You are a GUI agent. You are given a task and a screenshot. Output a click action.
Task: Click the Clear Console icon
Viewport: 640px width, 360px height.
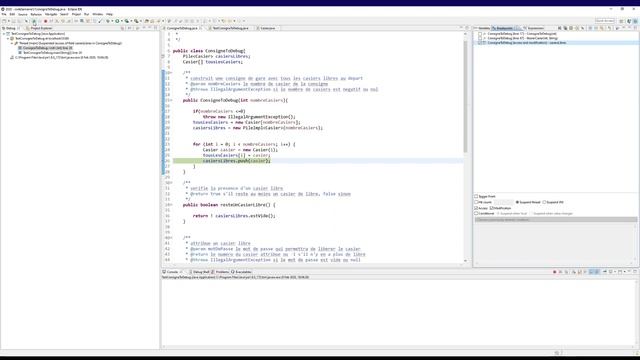click(573, 272)
